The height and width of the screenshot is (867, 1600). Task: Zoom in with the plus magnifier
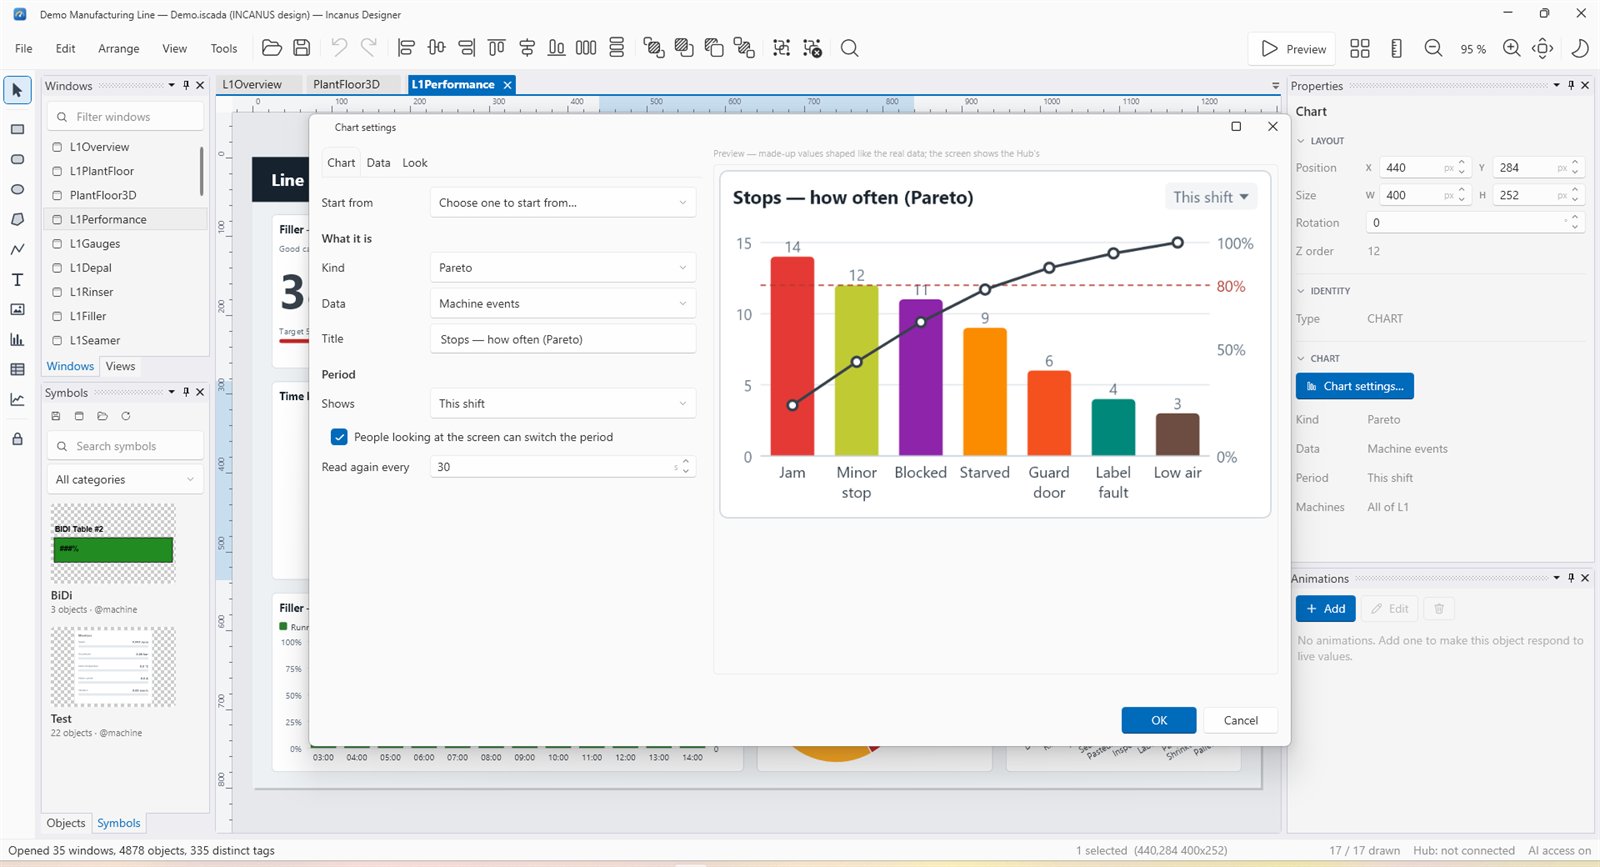point(1512,48)
